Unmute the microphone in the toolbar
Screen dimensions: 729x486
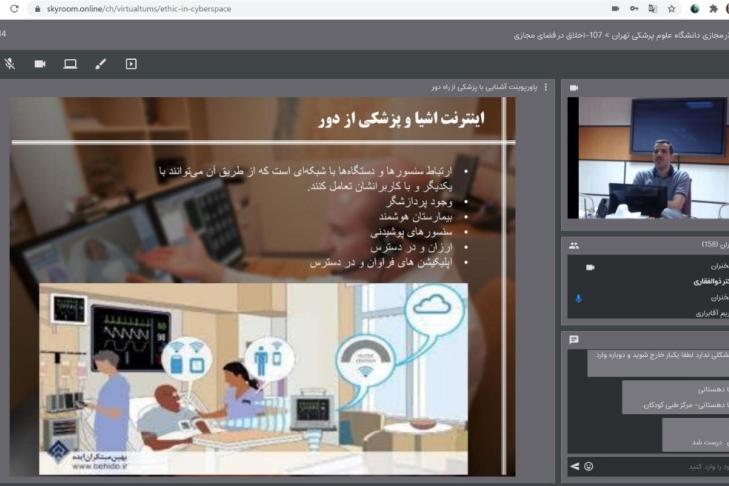[10, 64]
